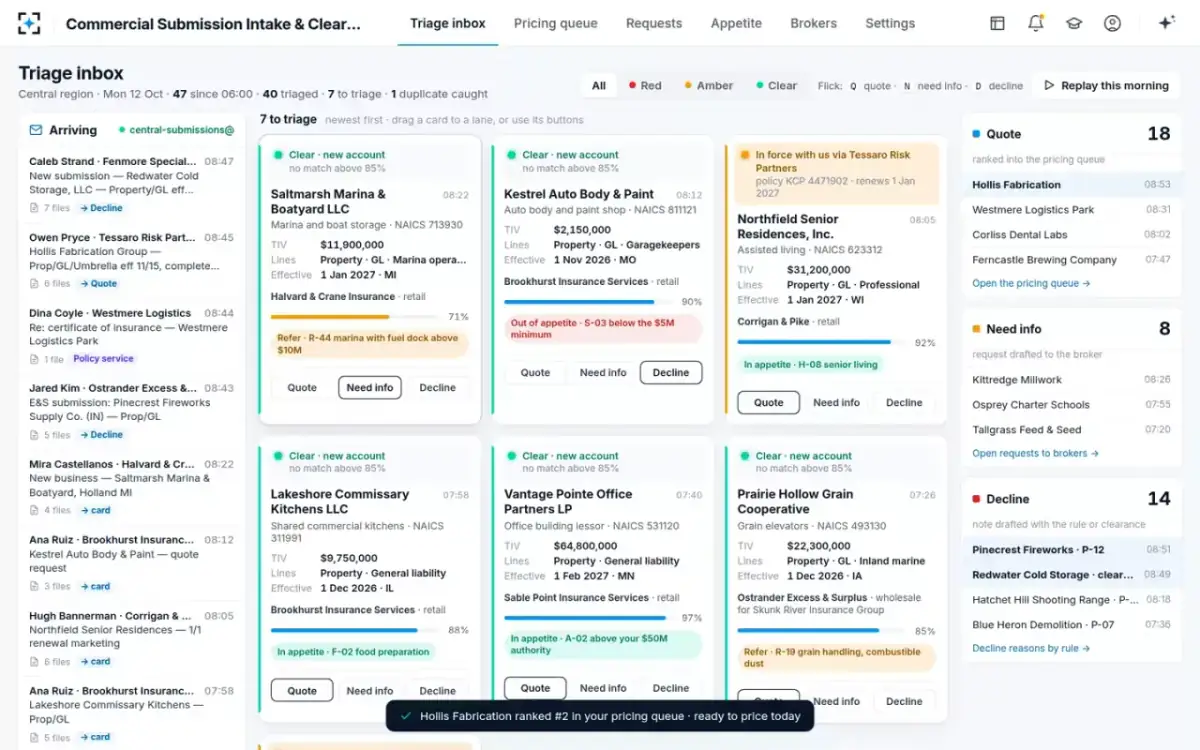Quote the Vantage Pointe Office Partners submission
Image resolution: width=1200 pixels, height=750 pixels.
point(535,688)
